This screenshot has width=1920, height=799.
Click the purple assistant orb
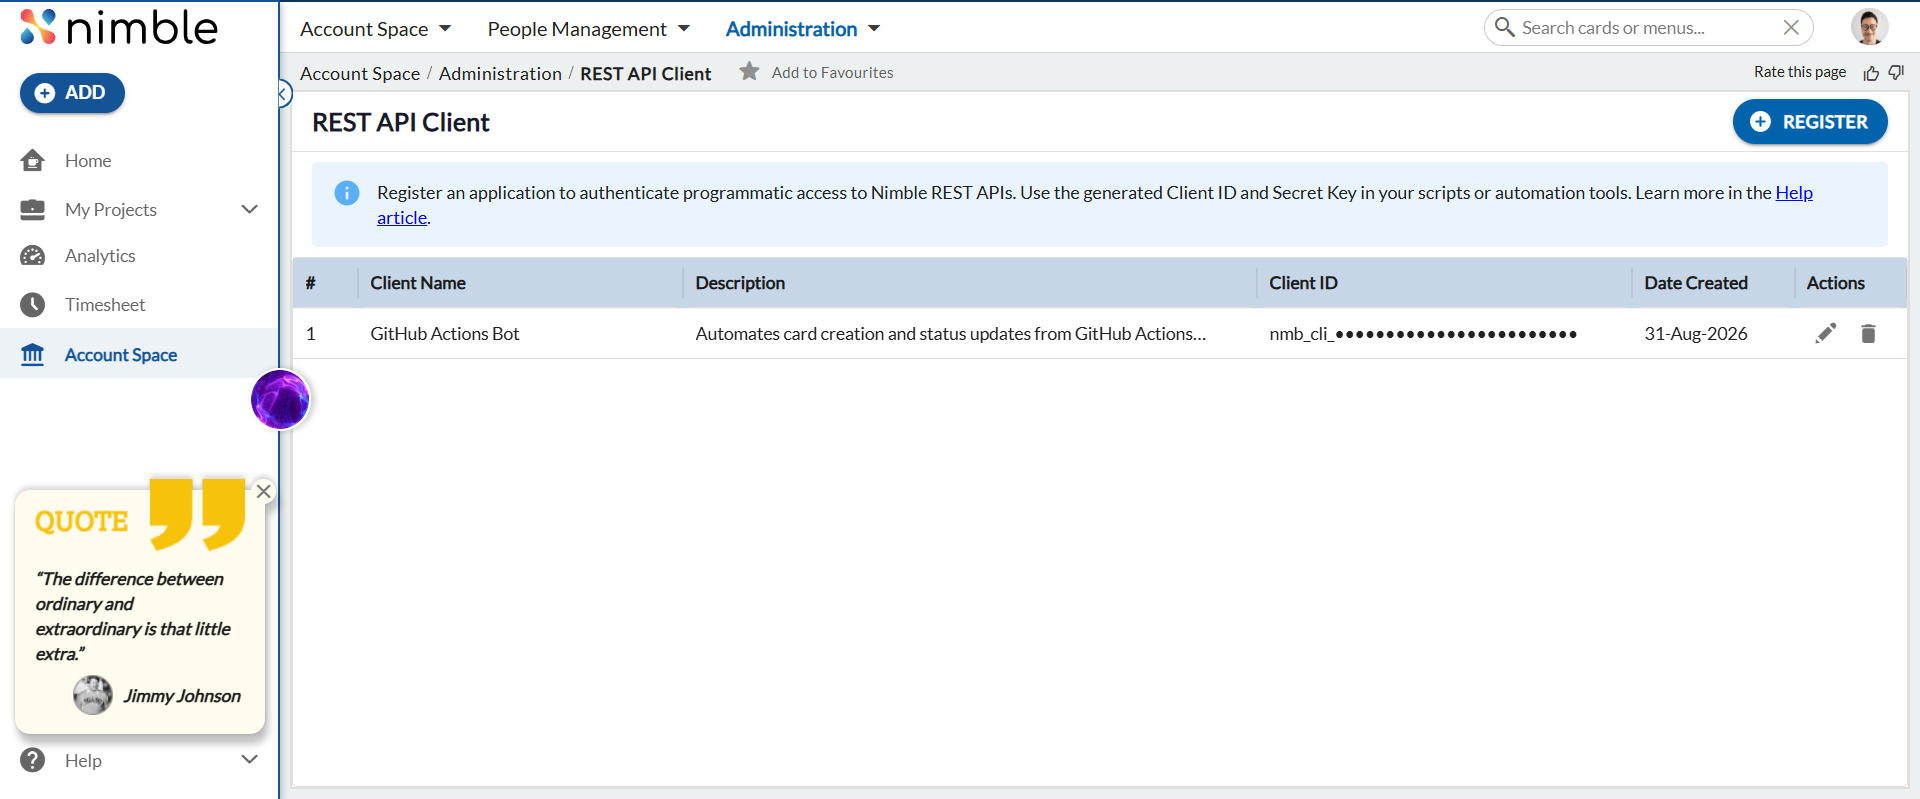[x=280, y=400]
